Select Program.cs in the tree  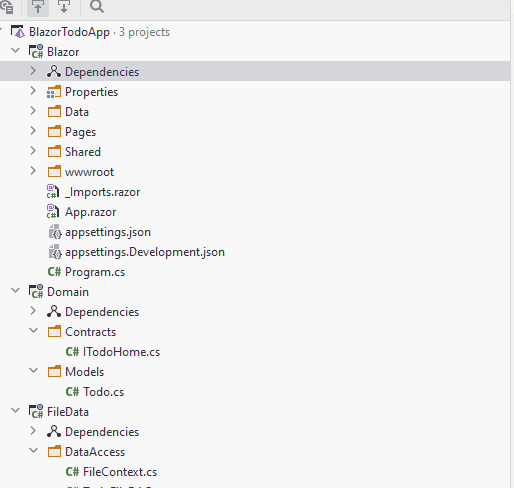tap(95, 272)
